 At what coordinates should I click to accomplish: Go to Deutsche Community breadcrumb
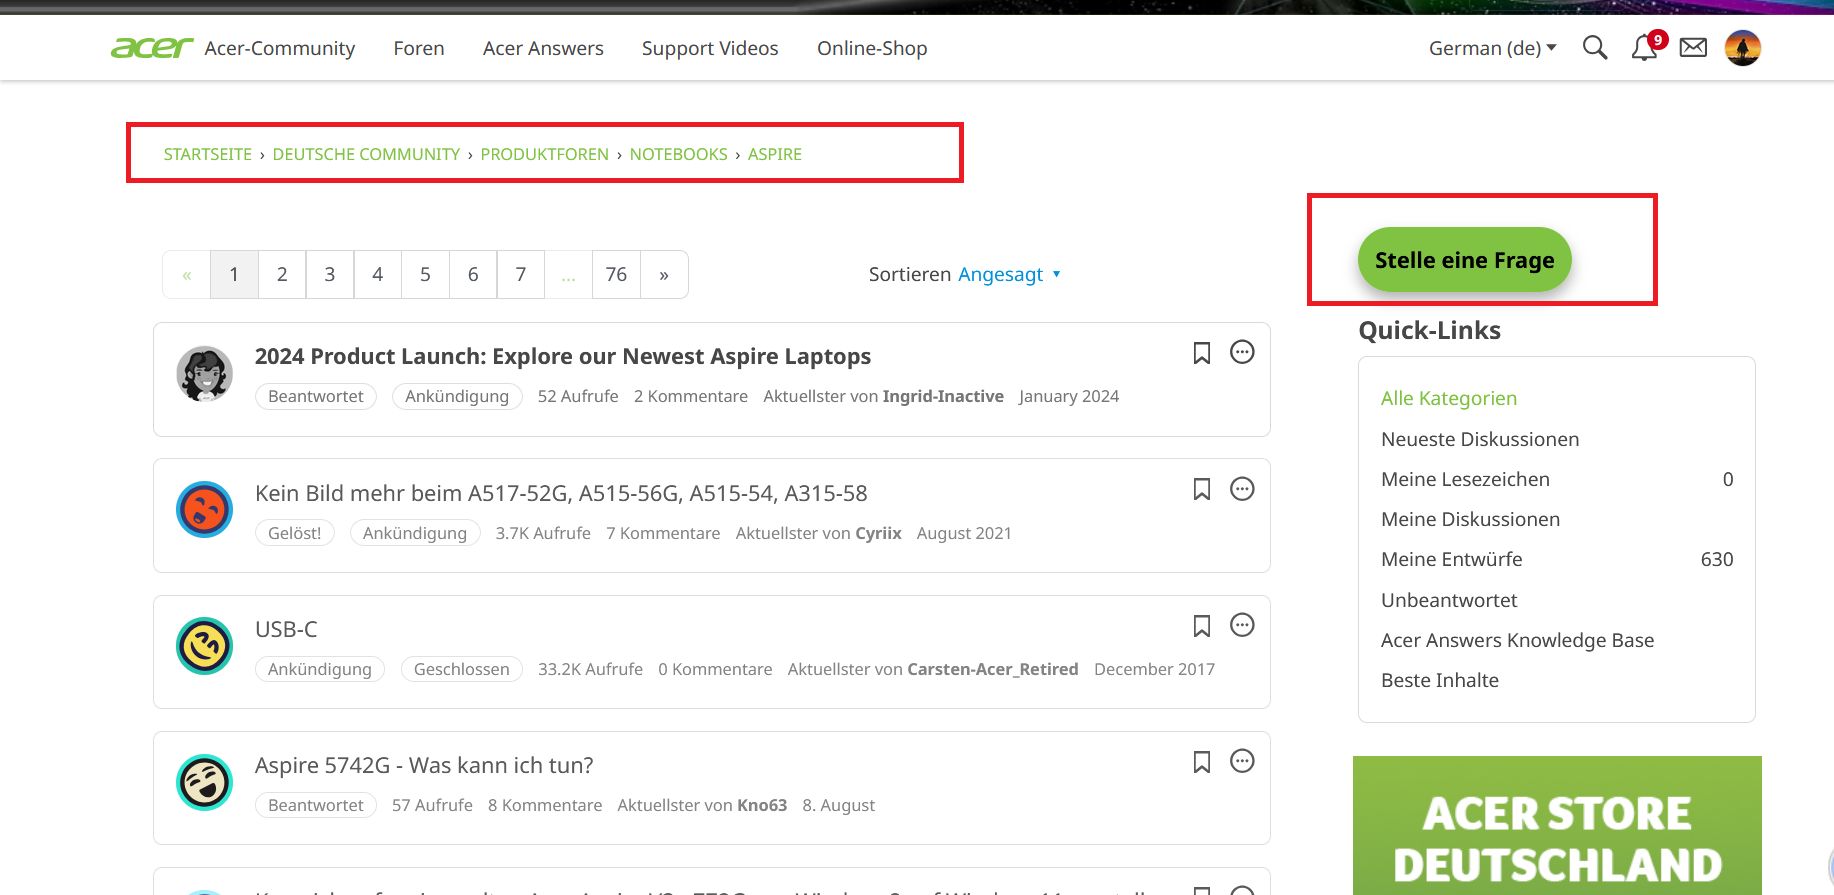pos(366,154)
